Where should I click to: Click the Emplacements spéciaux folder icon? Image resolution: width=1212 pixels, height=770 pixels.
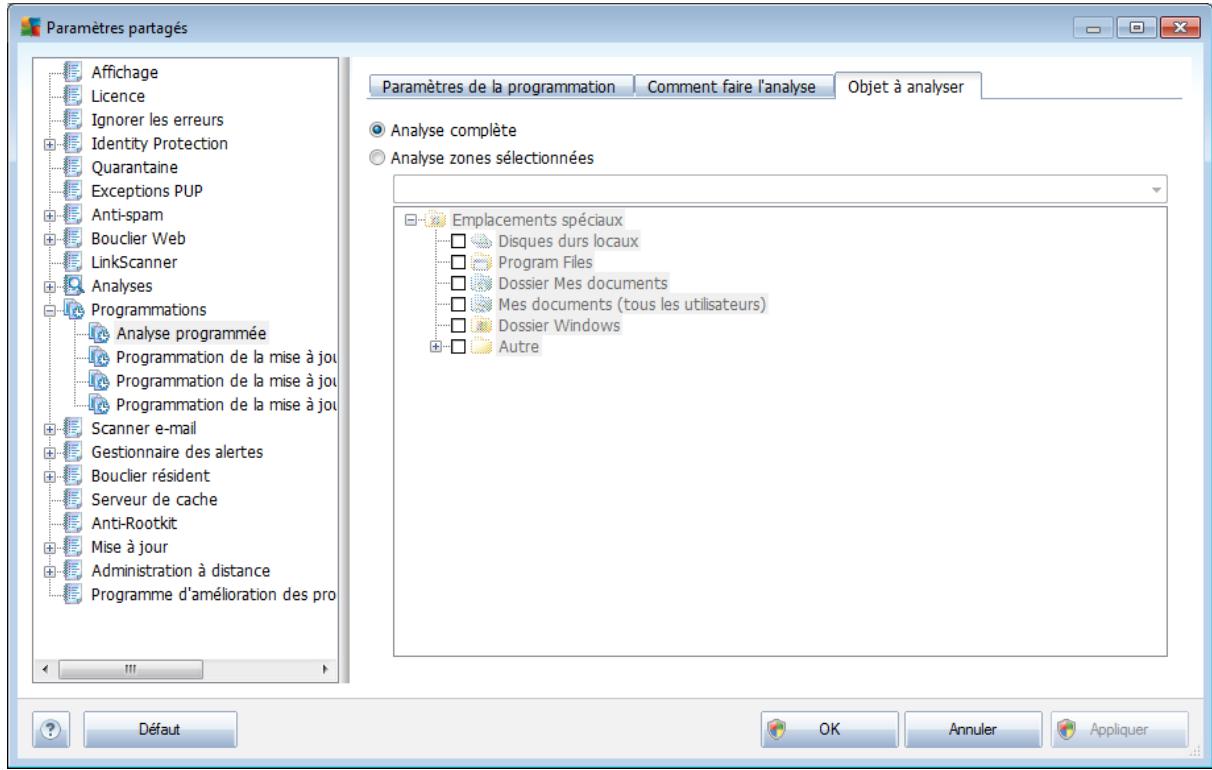pyautogui.click(x=437, y=220)
